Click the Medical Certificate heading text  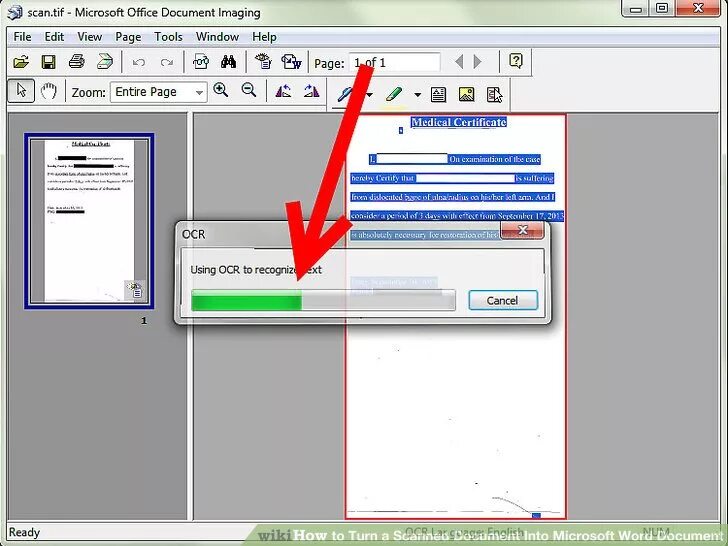pyautogui.click(x=459, y=122)
